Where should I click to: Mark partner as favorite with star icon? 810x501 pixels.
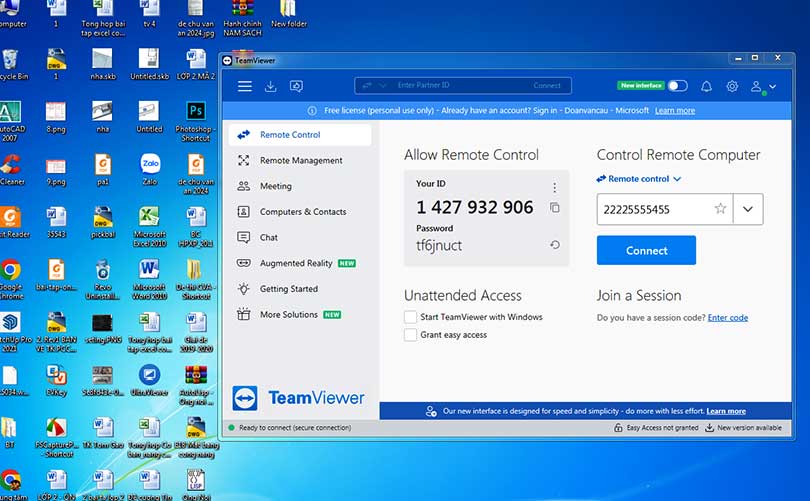[x=720, y=209]
